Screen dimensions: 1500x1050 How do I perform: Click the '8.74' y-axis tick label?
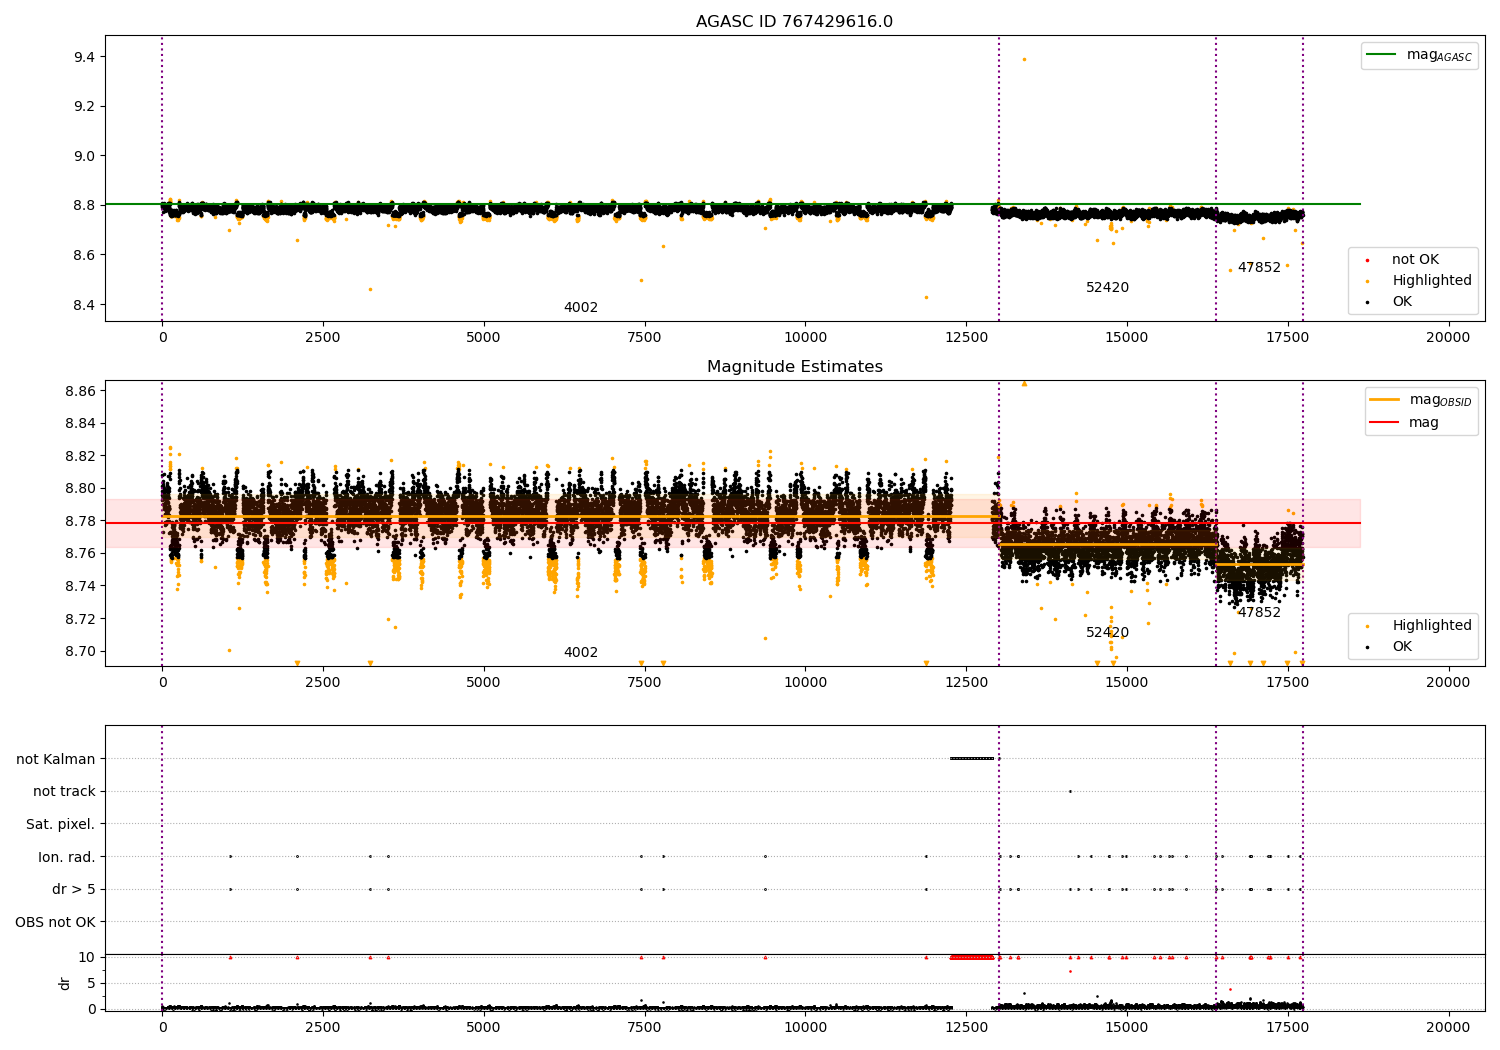(x=80, y=586)
